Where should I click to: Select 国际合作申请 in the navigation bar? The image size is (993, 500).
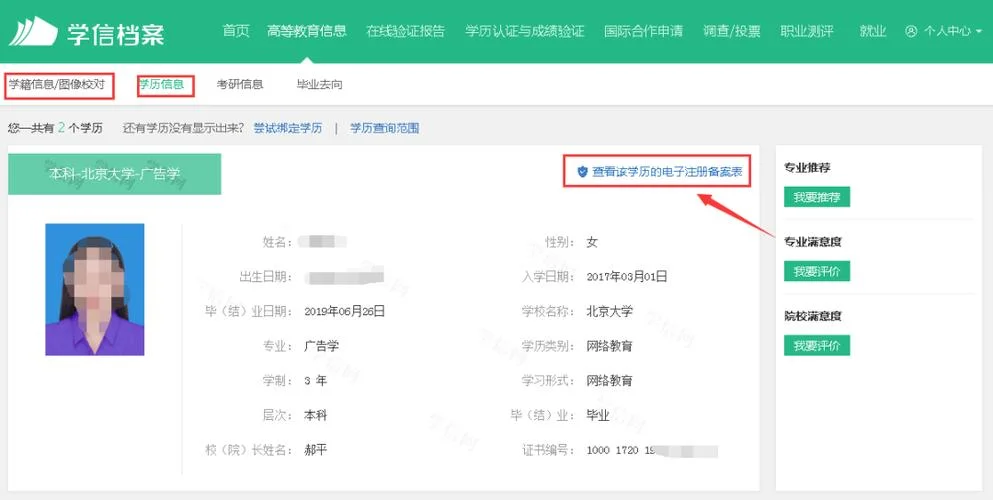pyautogui.click(x=643, y=31)
